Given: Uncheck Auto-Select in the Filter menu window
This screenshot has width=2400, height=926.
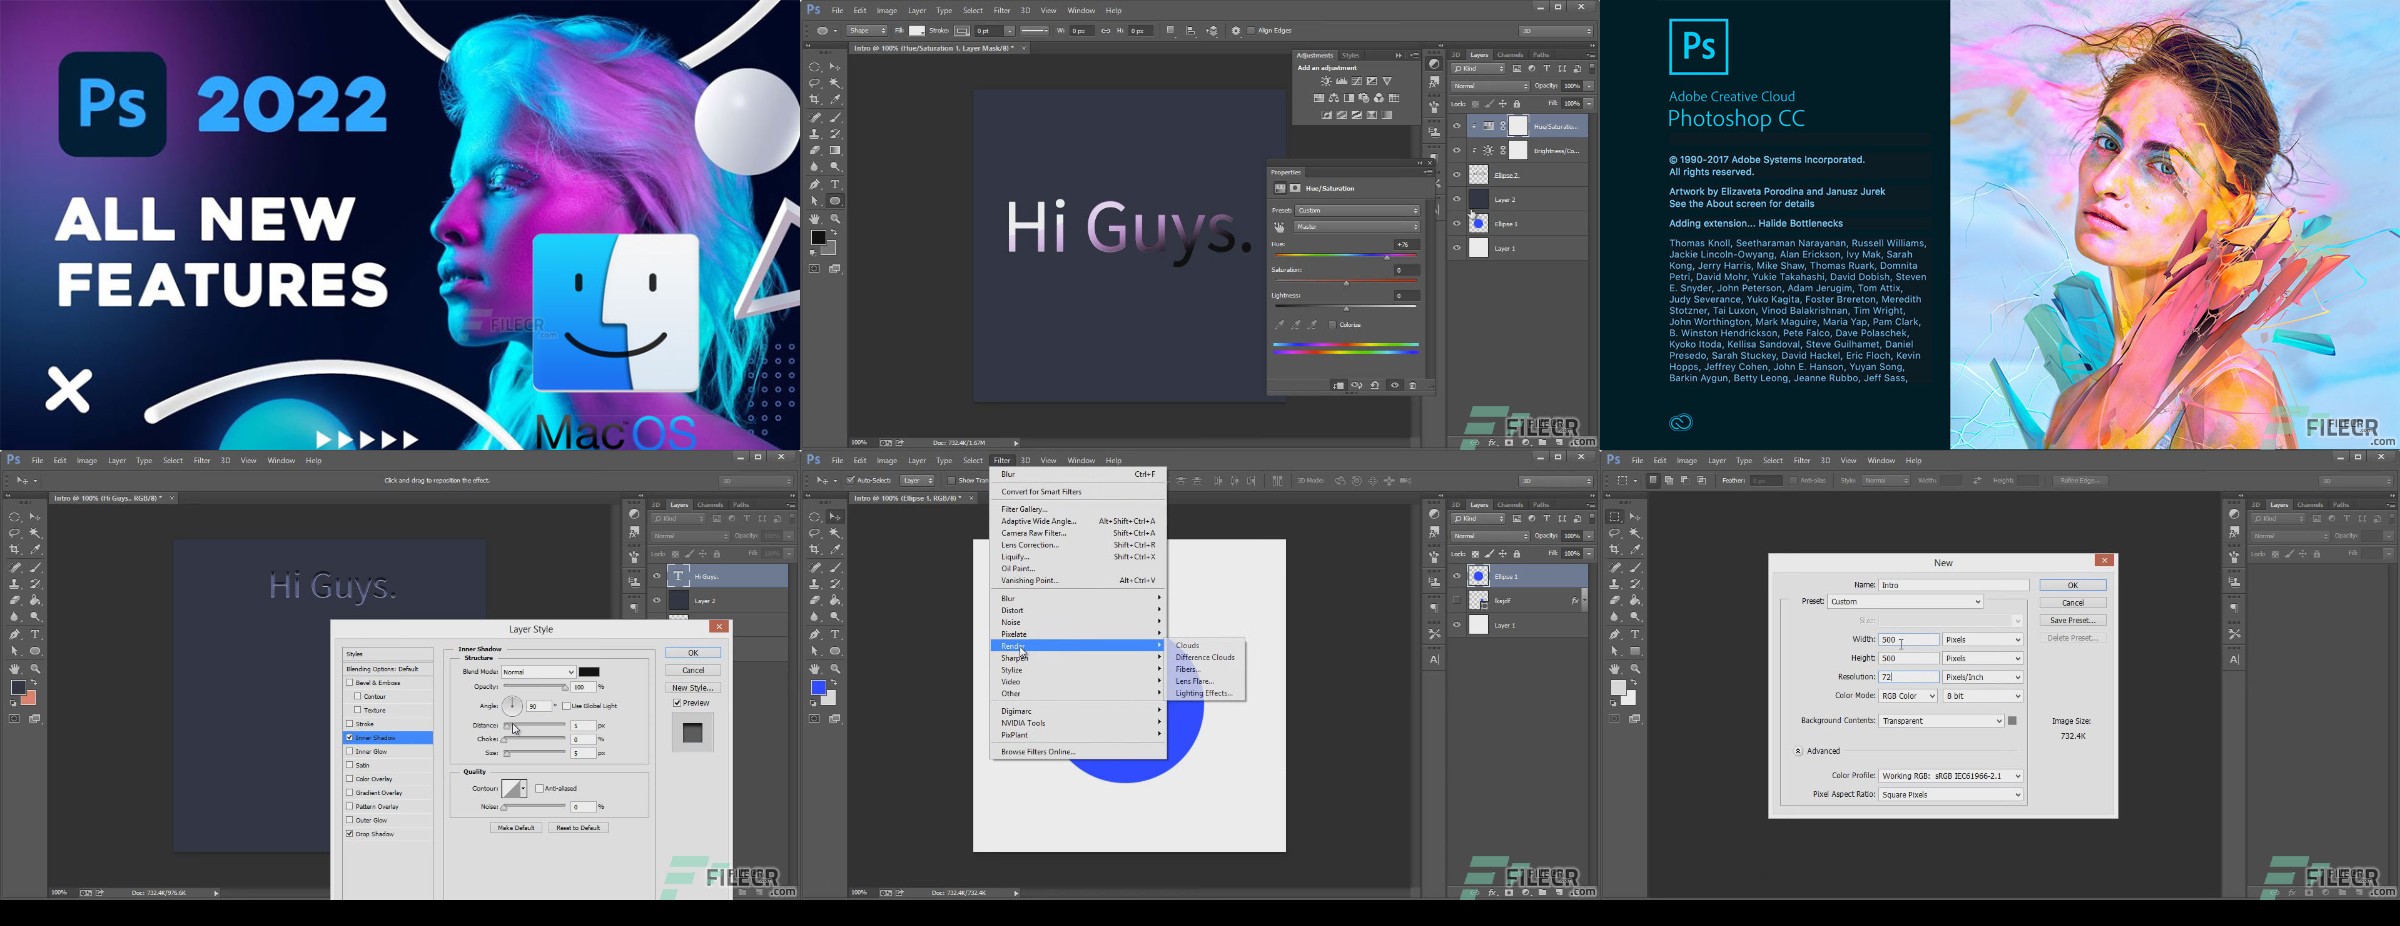Looking at the screenshot, I should 851,481.
